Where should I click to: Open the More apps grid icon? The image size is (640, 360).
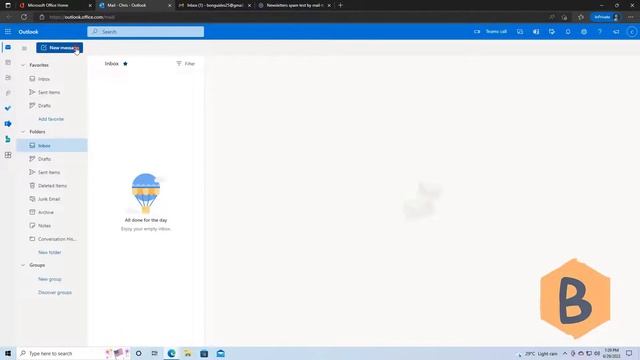(8, 155)
